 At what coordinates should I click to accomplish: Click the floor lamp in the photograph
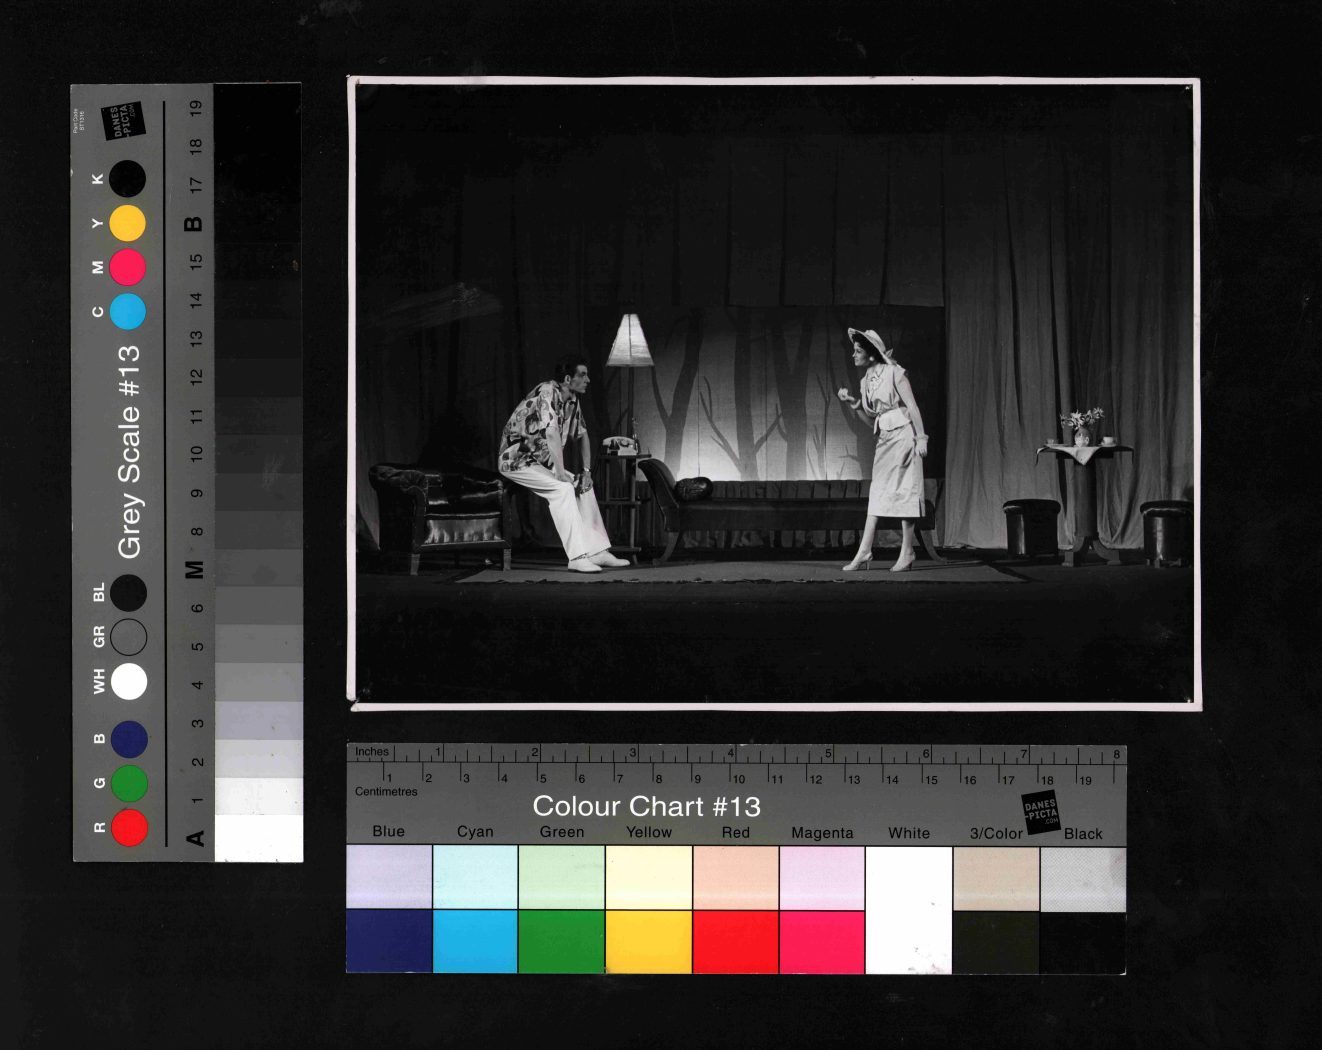coord(629,343)
